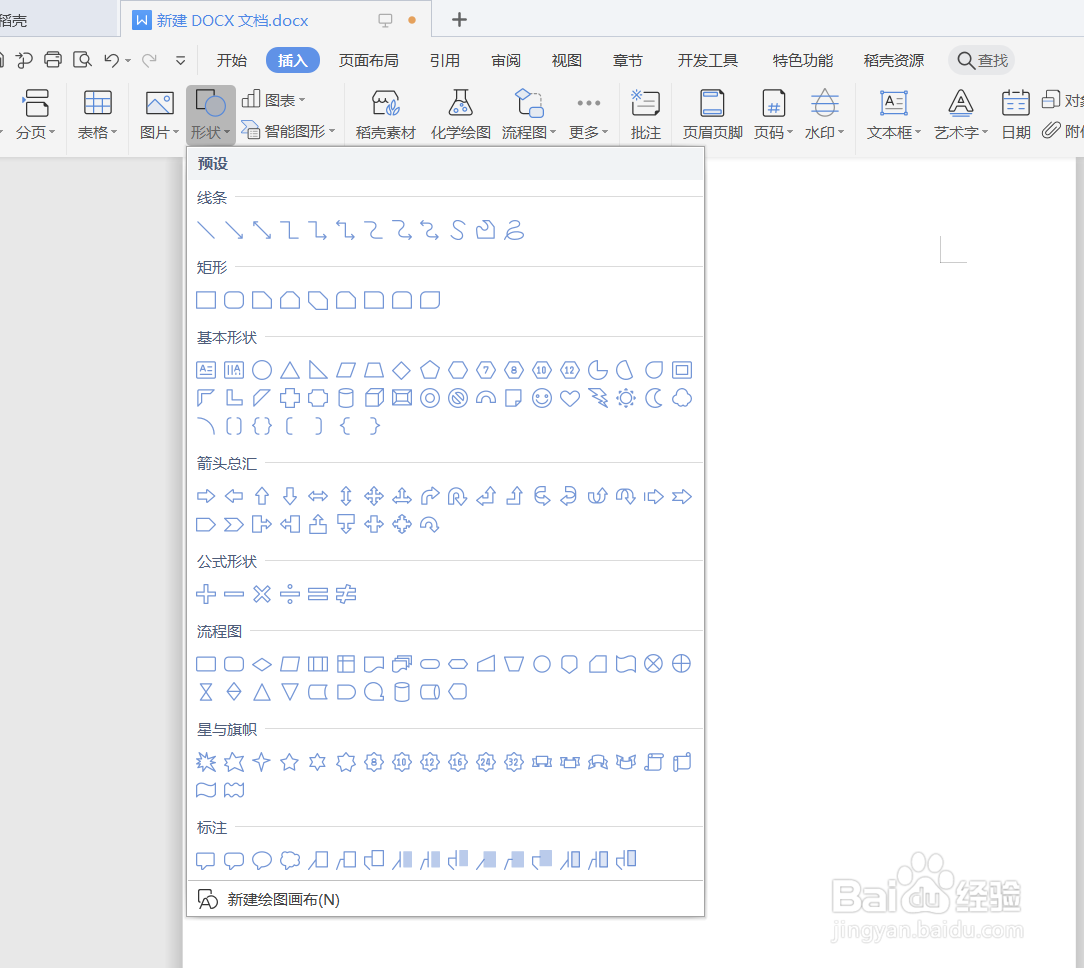Switch to the 页面布局 tab

point(368,60)
